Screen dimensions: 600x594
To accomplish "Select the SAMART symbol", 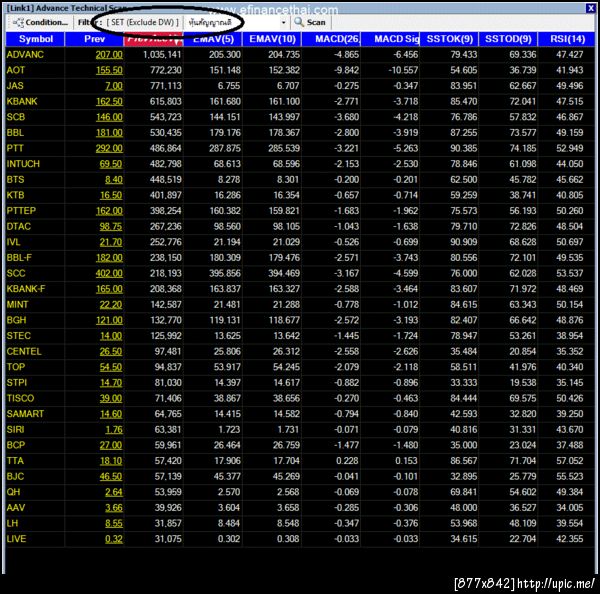I will 25,414.
